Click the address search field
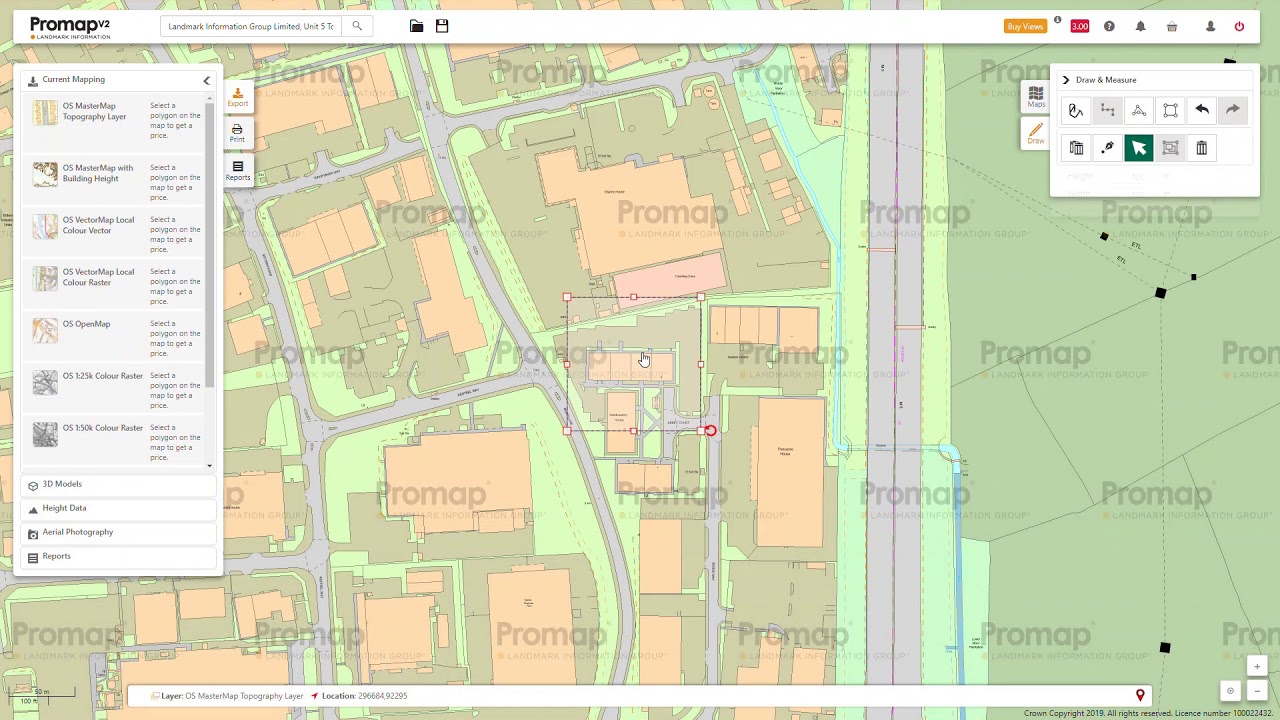1280x720 pixels. 252,26
